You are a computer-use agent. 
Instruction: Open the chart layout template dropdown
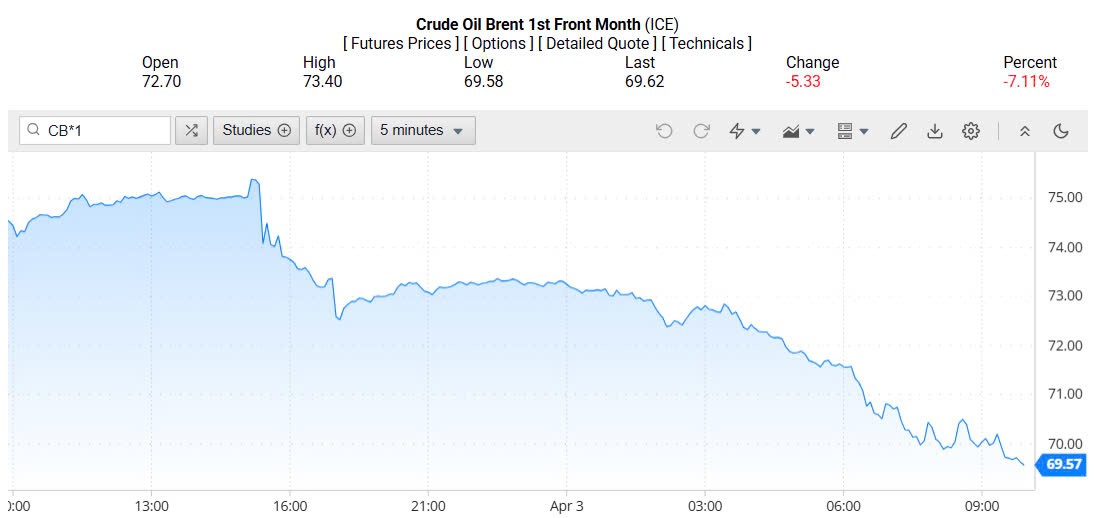(853, 131)
